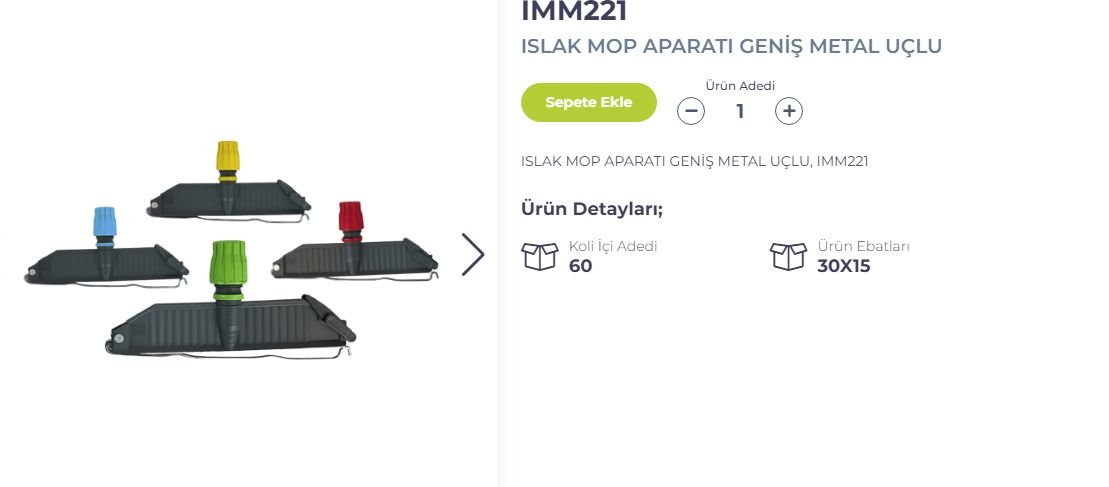Click the IMM221 product code title
The width and height of the screenshot is (1109, 487).
pyautogui.click(x=574, y=12)
